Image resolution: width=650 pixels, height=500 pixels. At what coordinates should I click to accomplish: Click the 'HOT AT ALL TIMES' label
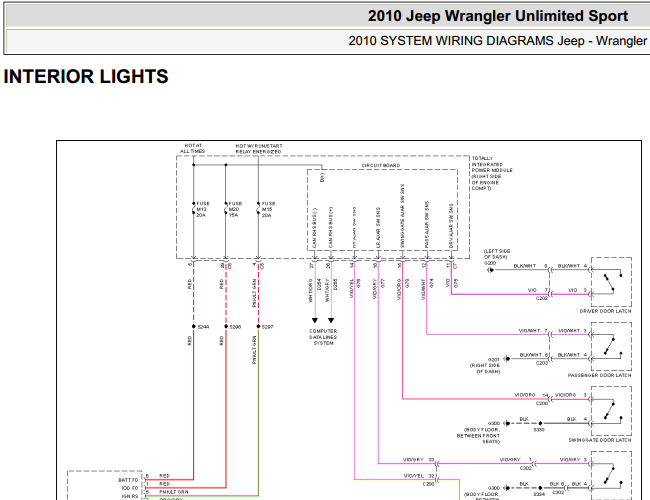[x=193, y=148]
